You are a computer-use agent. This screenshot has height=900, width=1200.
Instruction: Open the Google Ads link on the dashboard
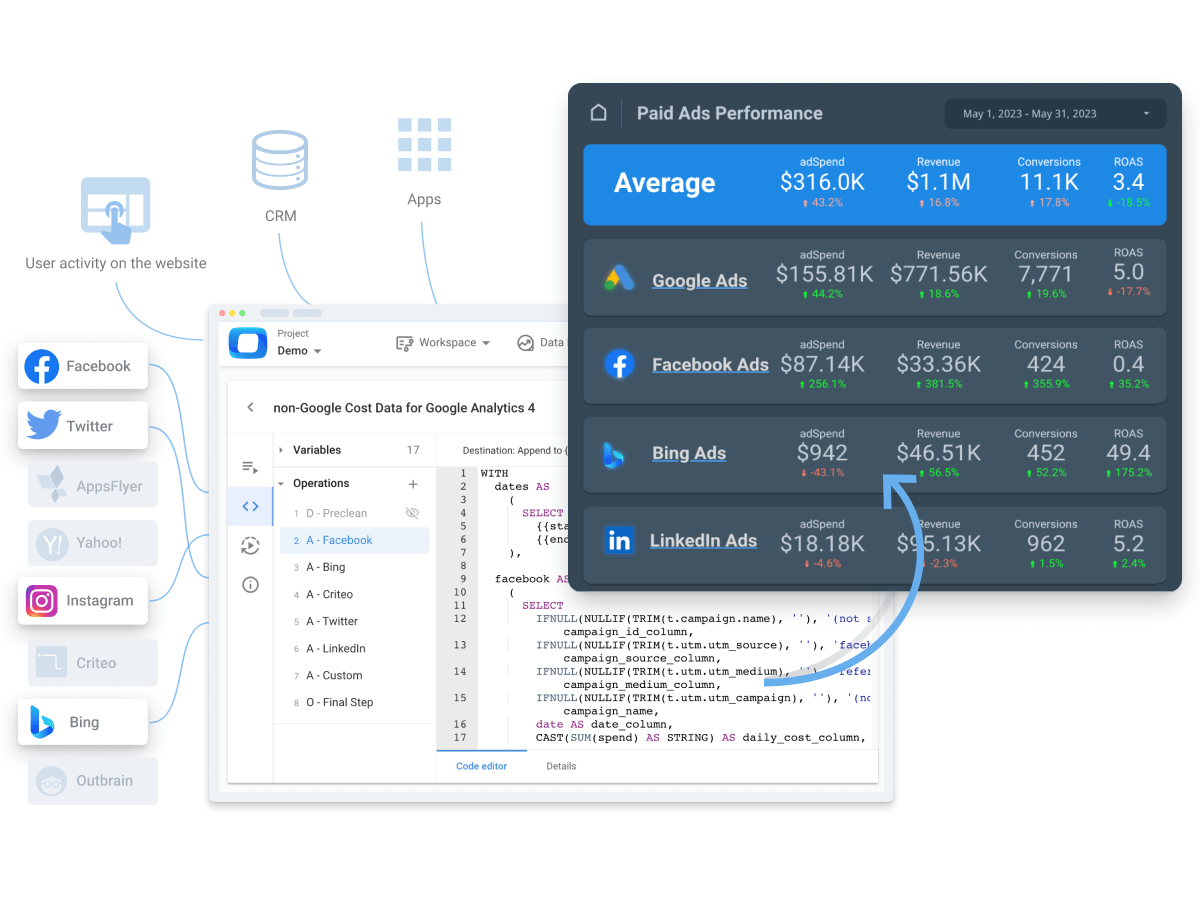[x=699, y=280]
